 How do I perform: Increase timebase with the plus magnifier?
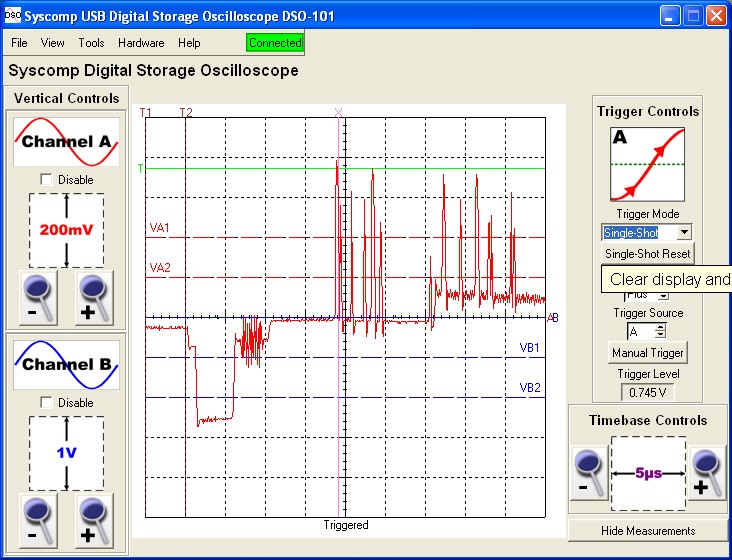pyautogui.click(x=707, y=473)
